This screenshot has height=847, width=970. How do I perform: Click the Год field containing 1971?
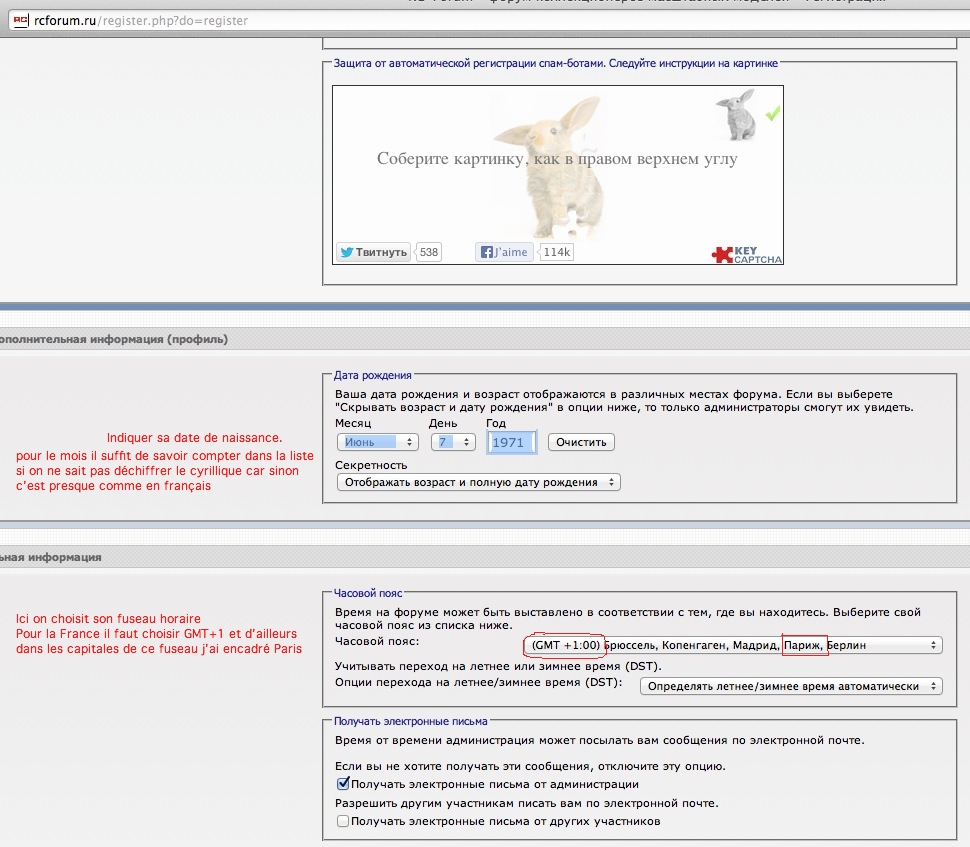[511, 442]
